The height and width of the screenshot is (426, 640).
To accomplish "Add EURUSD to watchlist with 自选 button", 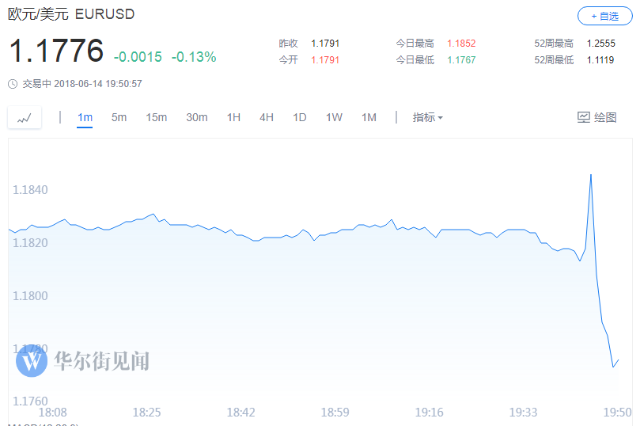I will click(605, 16).
